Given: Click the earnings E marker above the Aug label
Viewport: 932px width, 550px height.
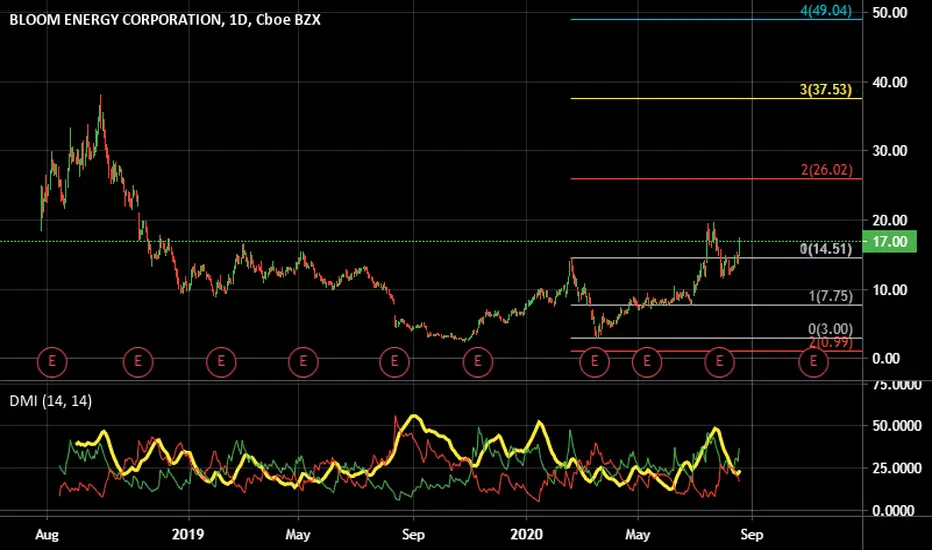Looking at the screenshot, I should pos(52,361).
